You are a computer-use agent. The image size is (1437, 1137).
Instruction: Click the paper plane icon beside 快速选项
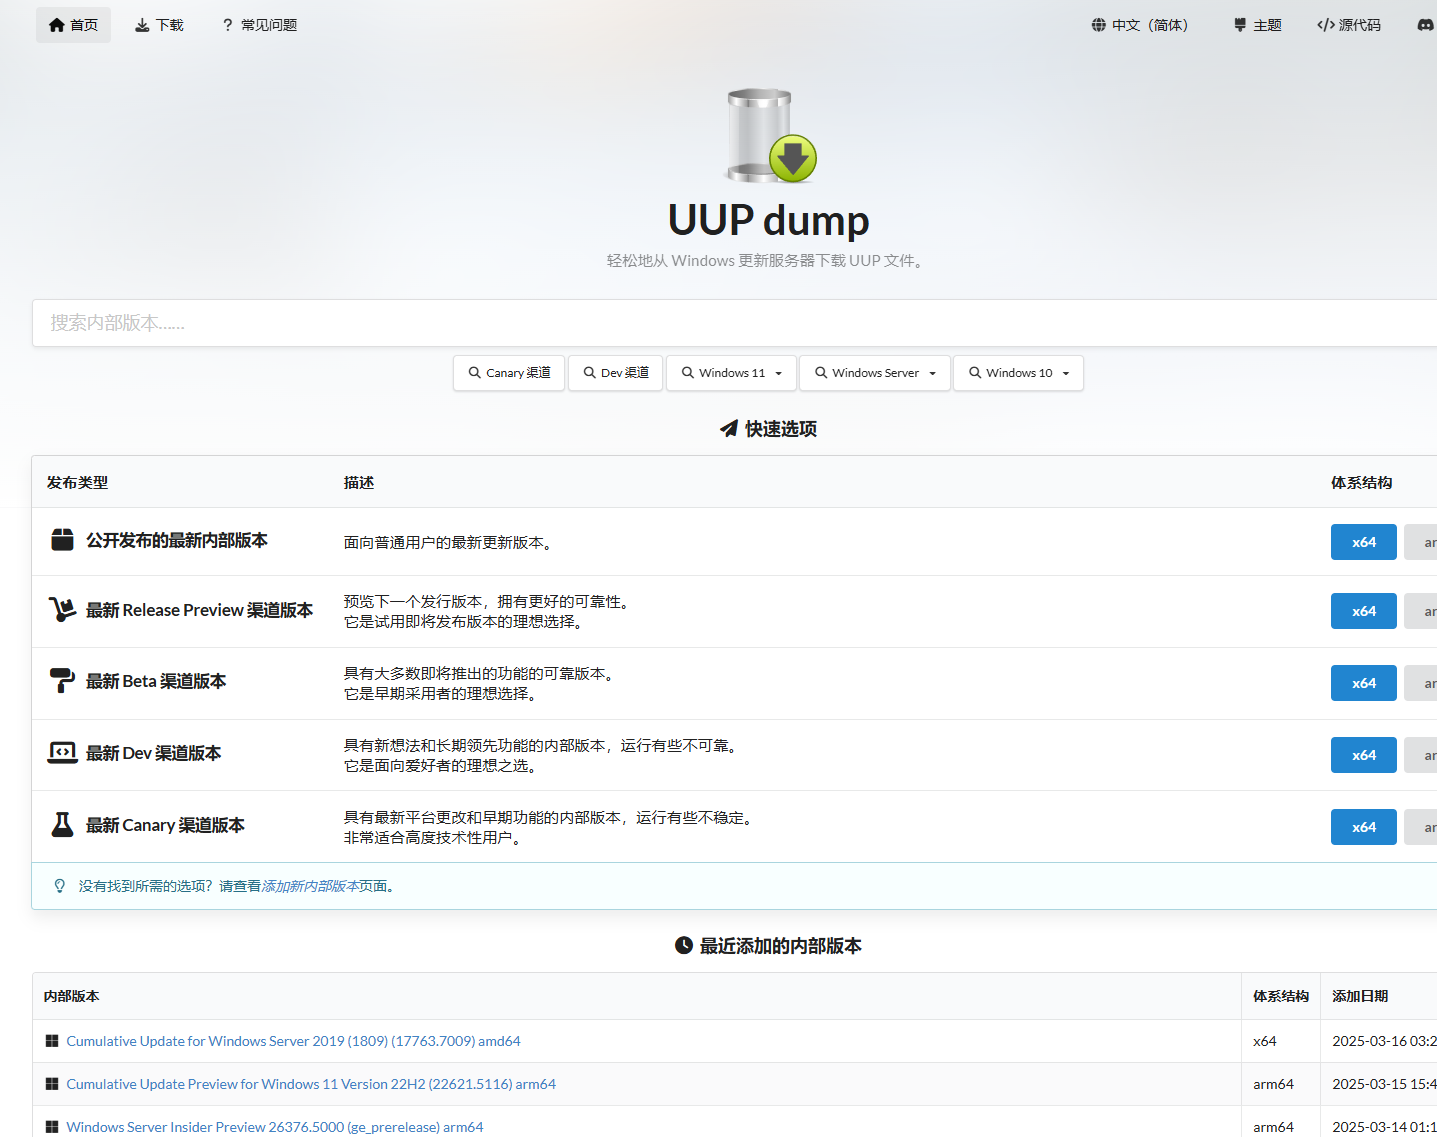pos(729,429)
